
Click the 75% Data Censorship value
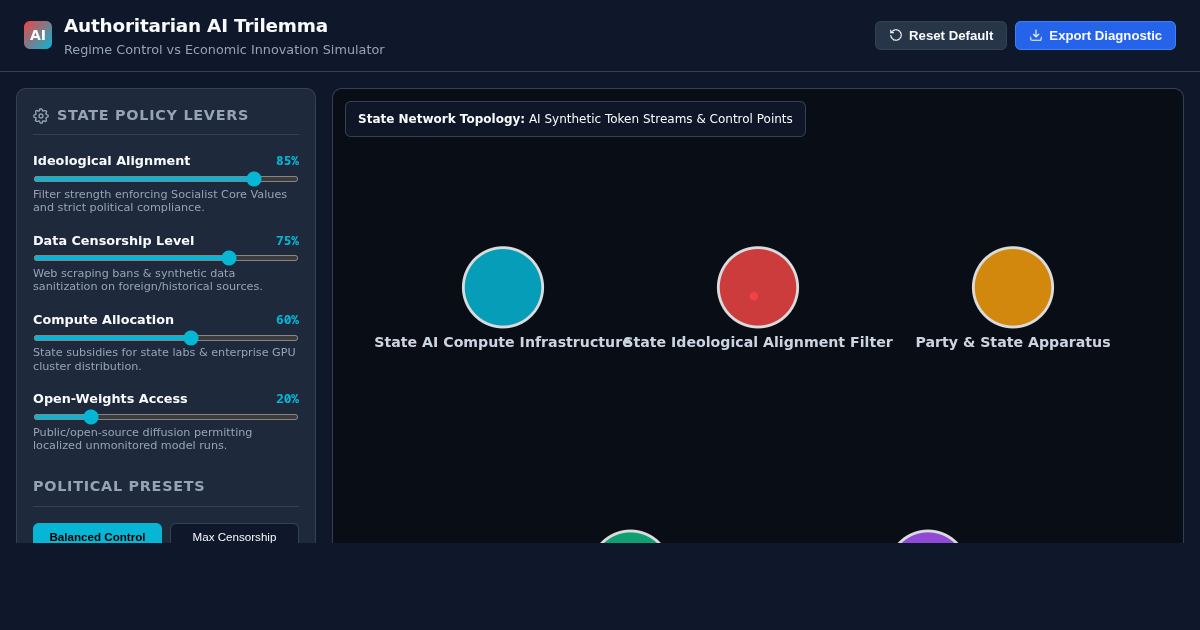pyautogui.click(x=287, y=241)
